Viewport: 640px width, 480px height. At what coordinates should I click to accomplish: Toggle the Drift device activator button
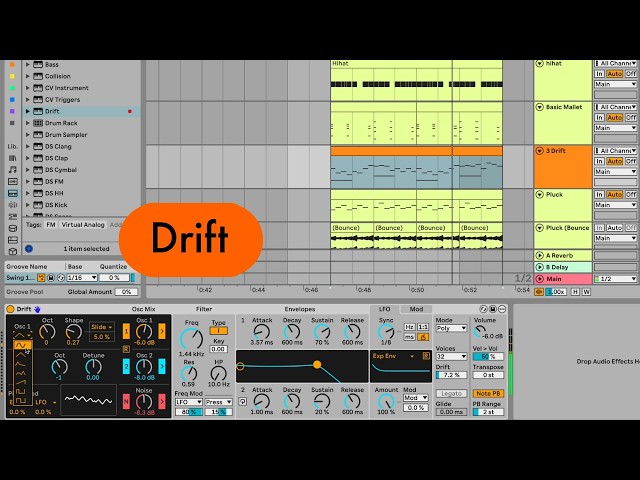point(10,309)
